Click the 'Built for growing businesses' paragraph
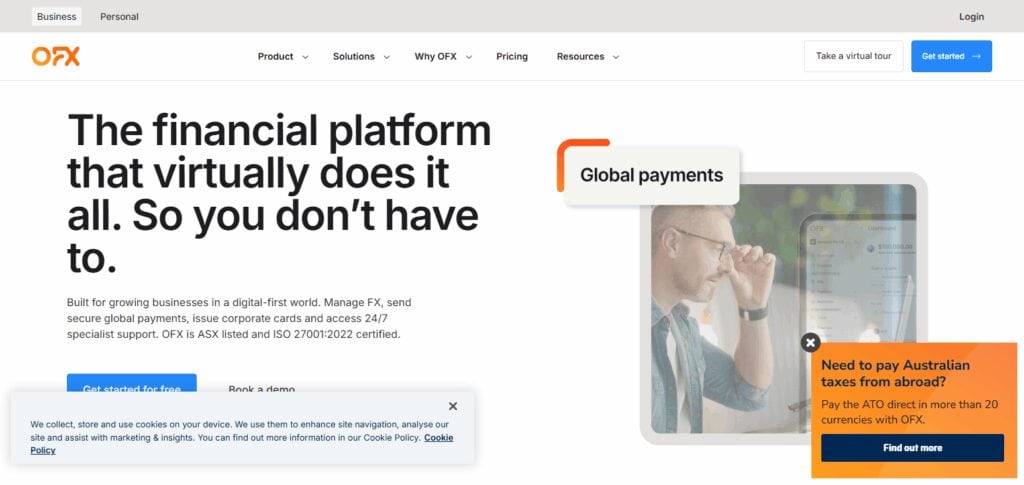The image size is (1024, 485). (x=239, y=319)
